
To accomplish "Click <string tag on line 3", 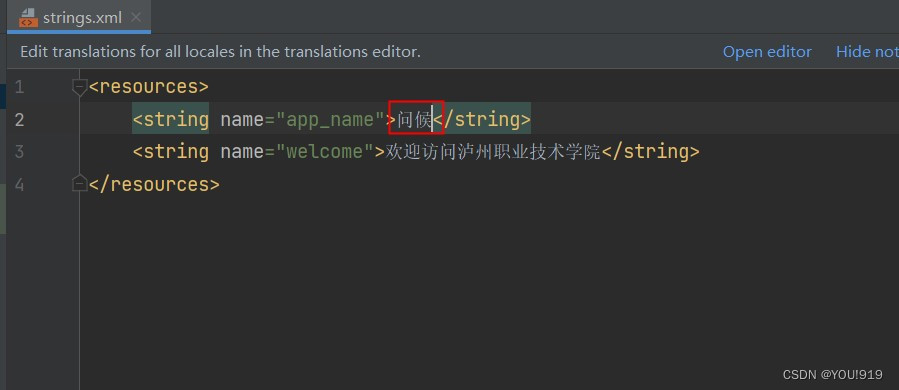I will 171,152.
